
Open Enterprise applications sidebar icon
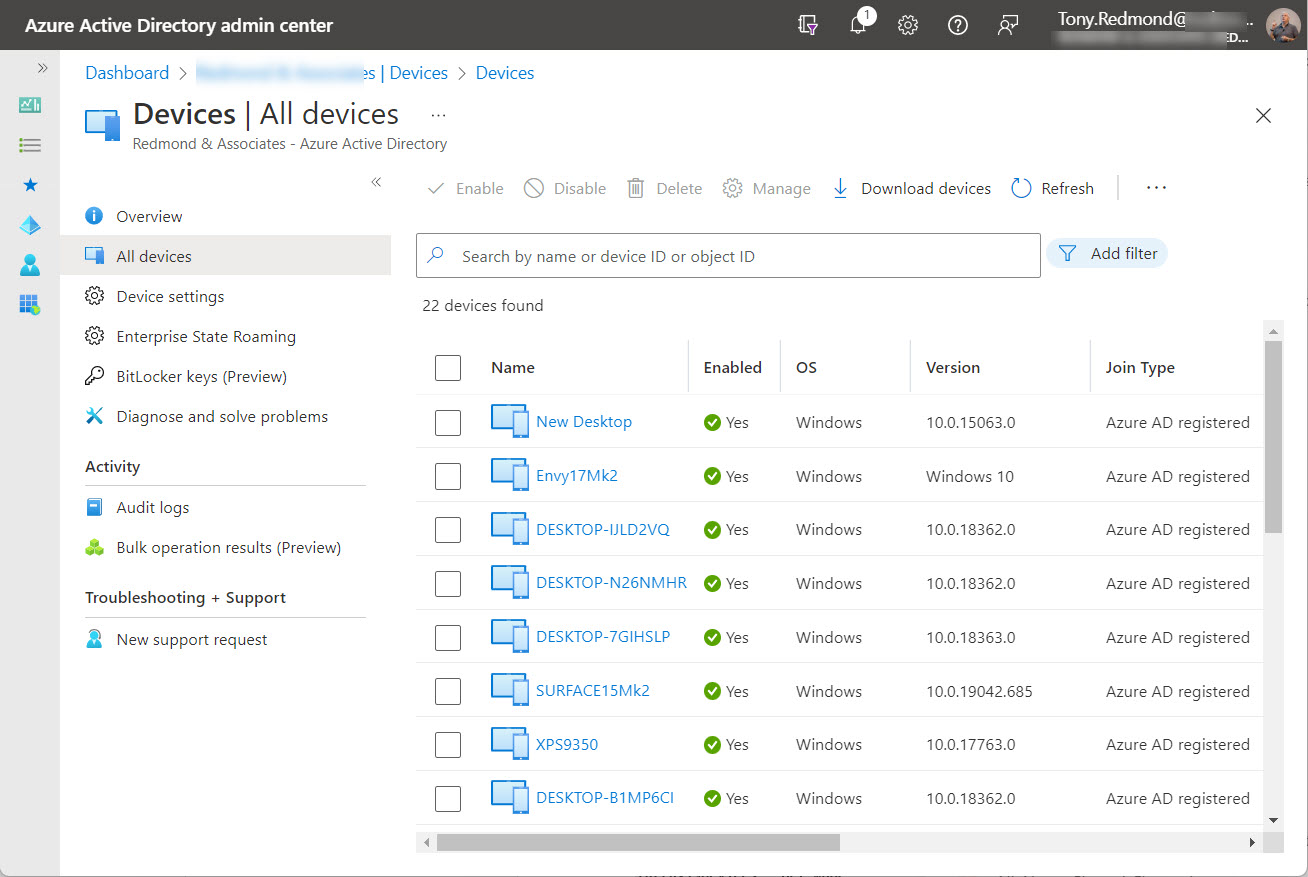coord(30,305)
